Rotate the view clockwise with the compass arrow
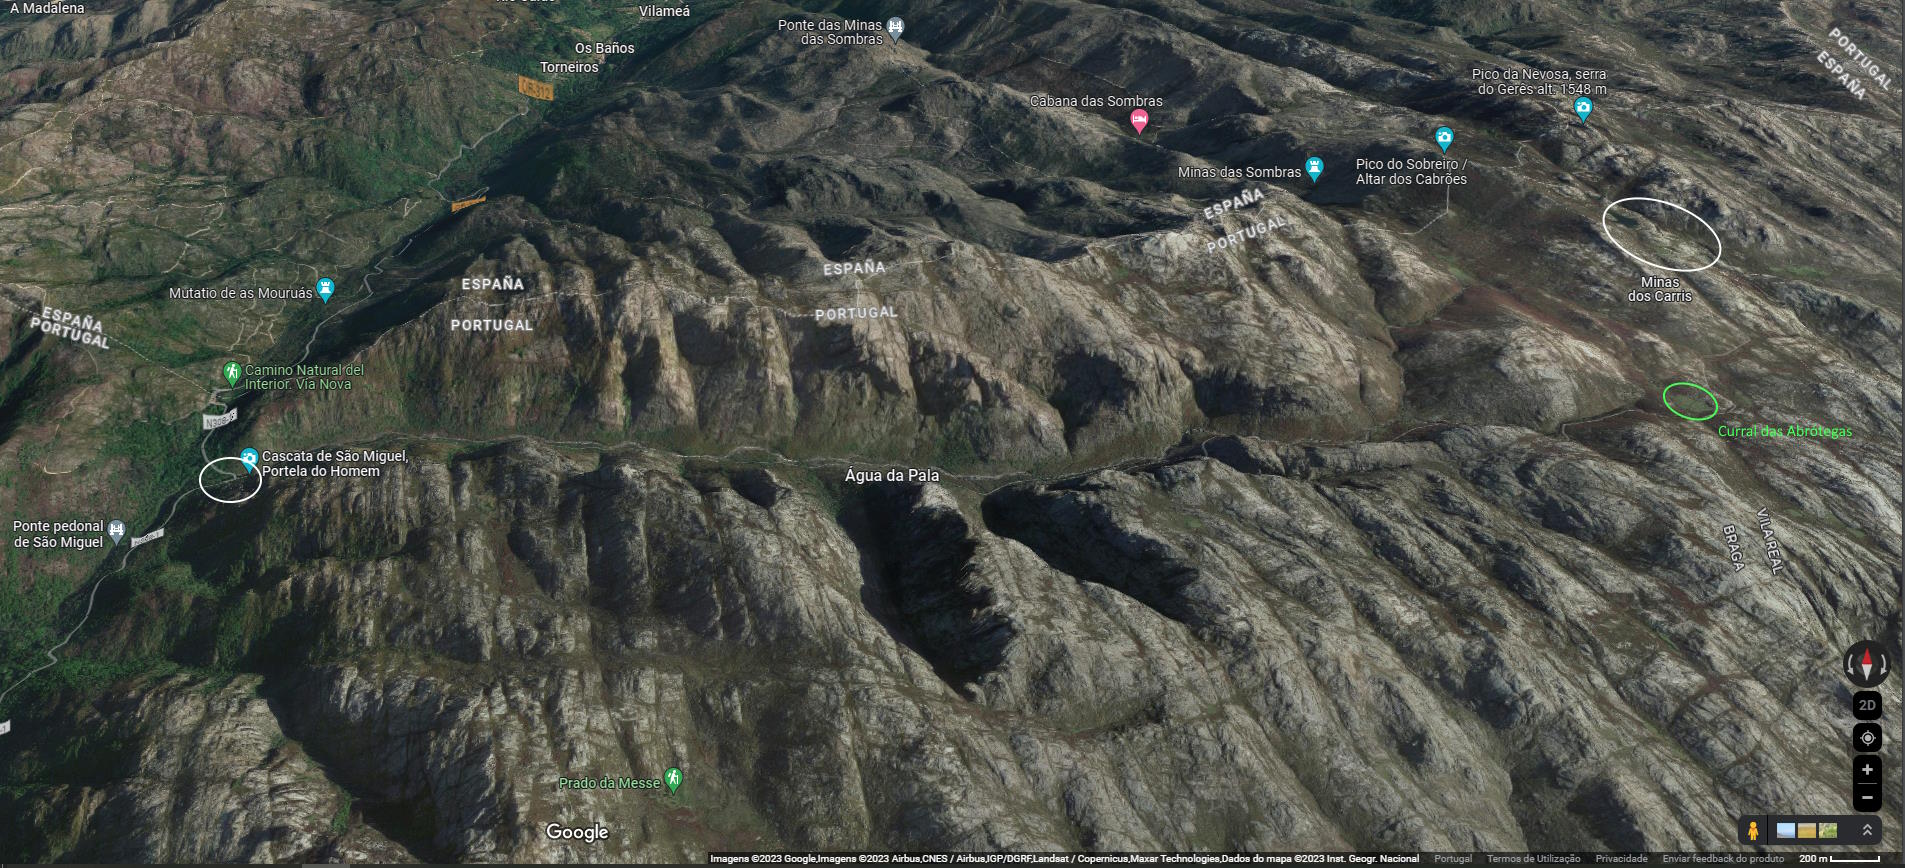The width and height of the screenshot is (1905, 868). click(1883, 664)
